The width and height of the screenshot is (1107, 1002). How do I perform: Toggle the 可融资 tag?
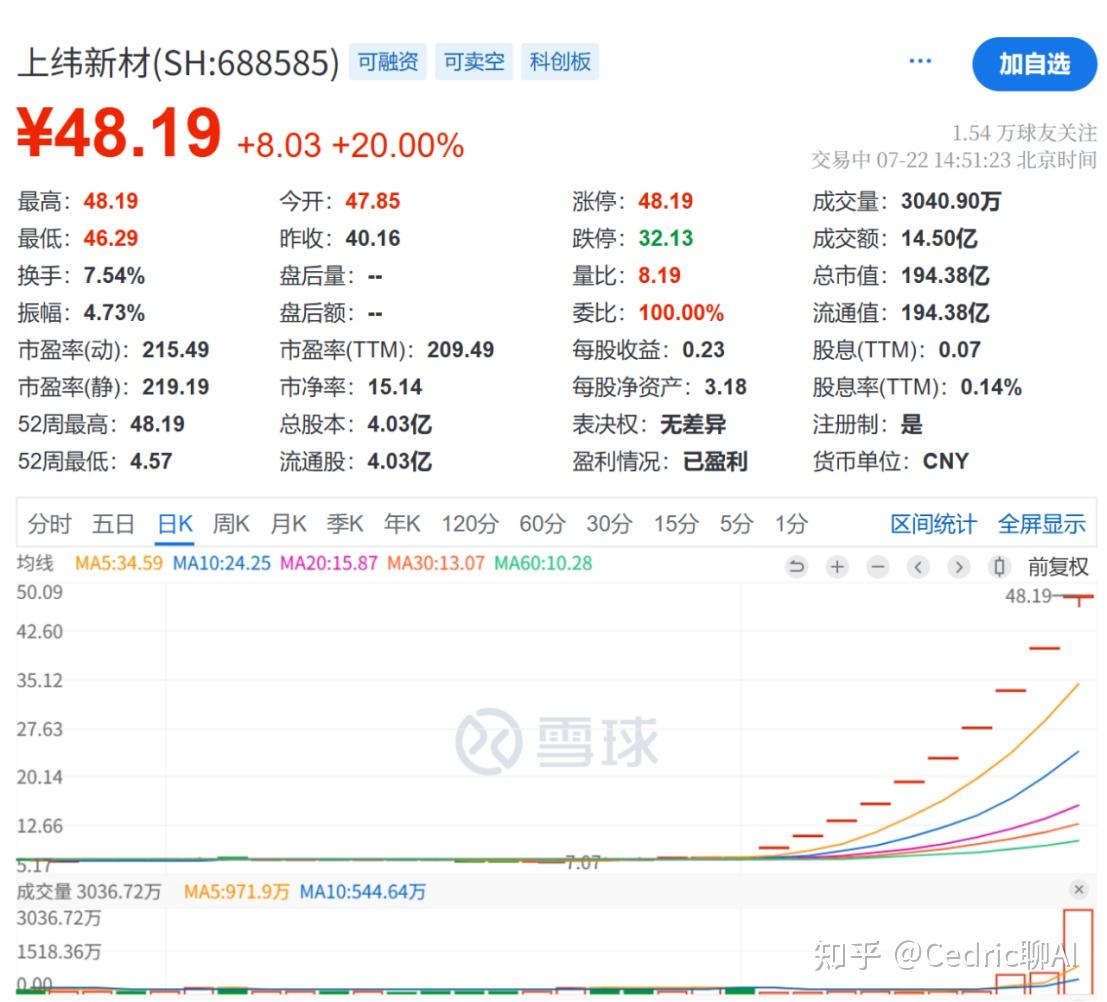pos(387,61)
